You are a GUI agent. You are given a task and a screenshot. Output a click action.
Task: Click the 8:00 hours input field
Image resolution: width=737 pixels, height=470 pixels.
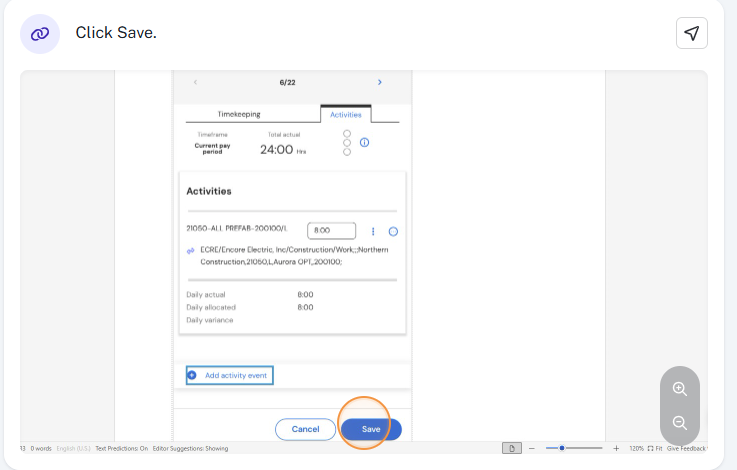pos(331,230)
